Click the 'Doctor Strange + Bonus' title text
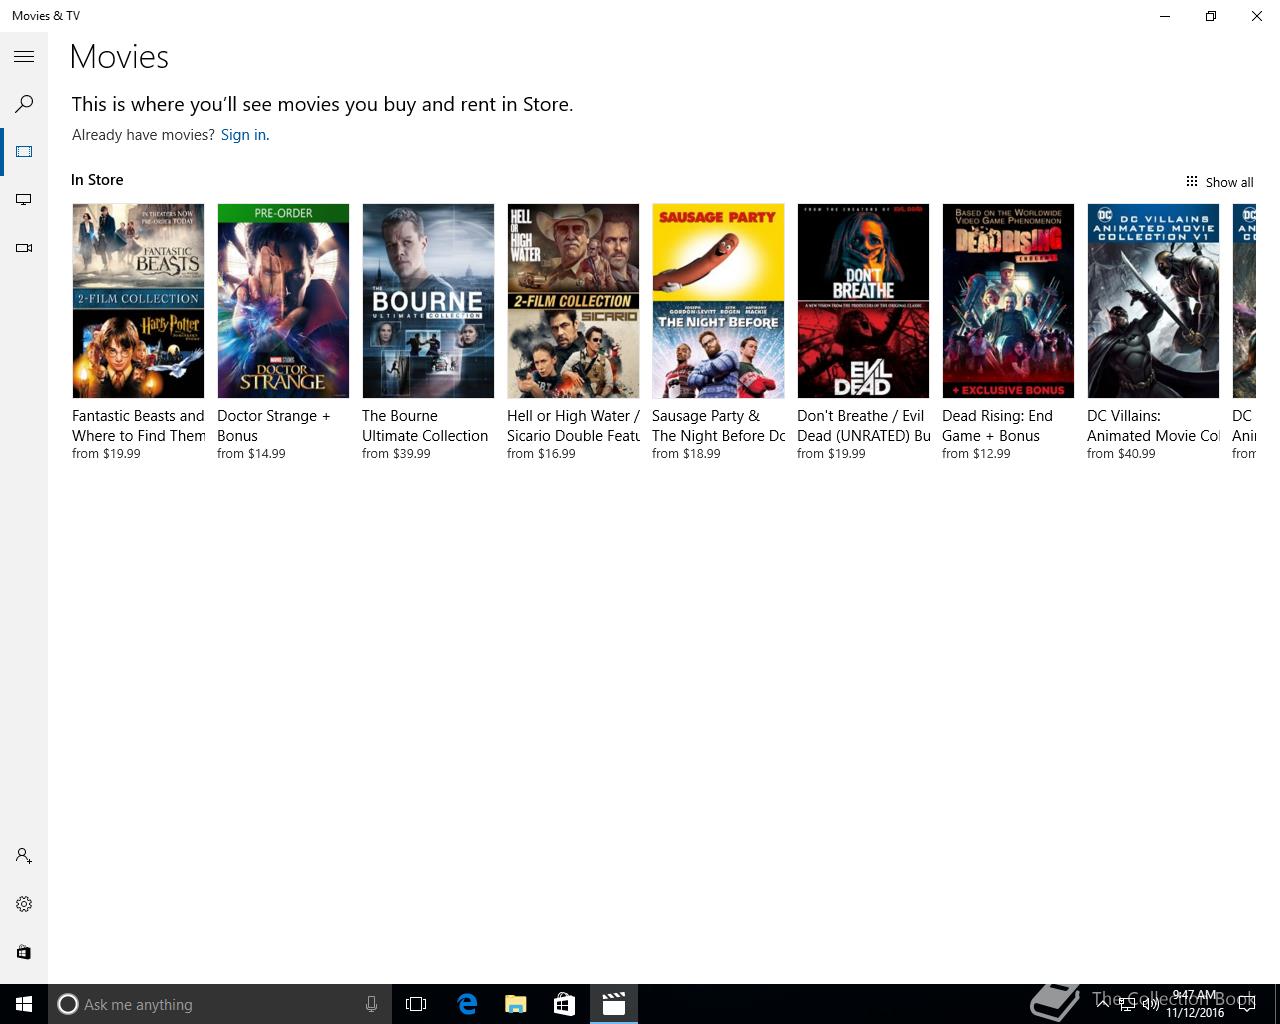Image resolution: width=1280 pixels, height=1024 pixels. [274, 426]
